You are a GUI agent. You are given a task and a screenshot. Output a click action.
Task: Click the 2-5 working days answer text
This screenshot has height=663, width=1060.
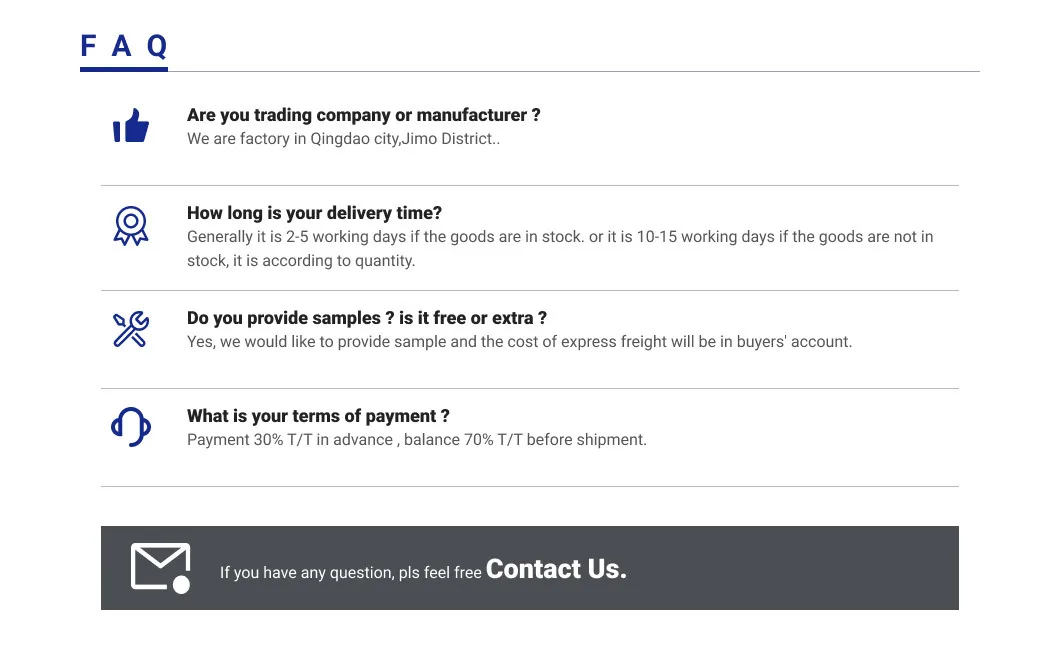[559, 237]
